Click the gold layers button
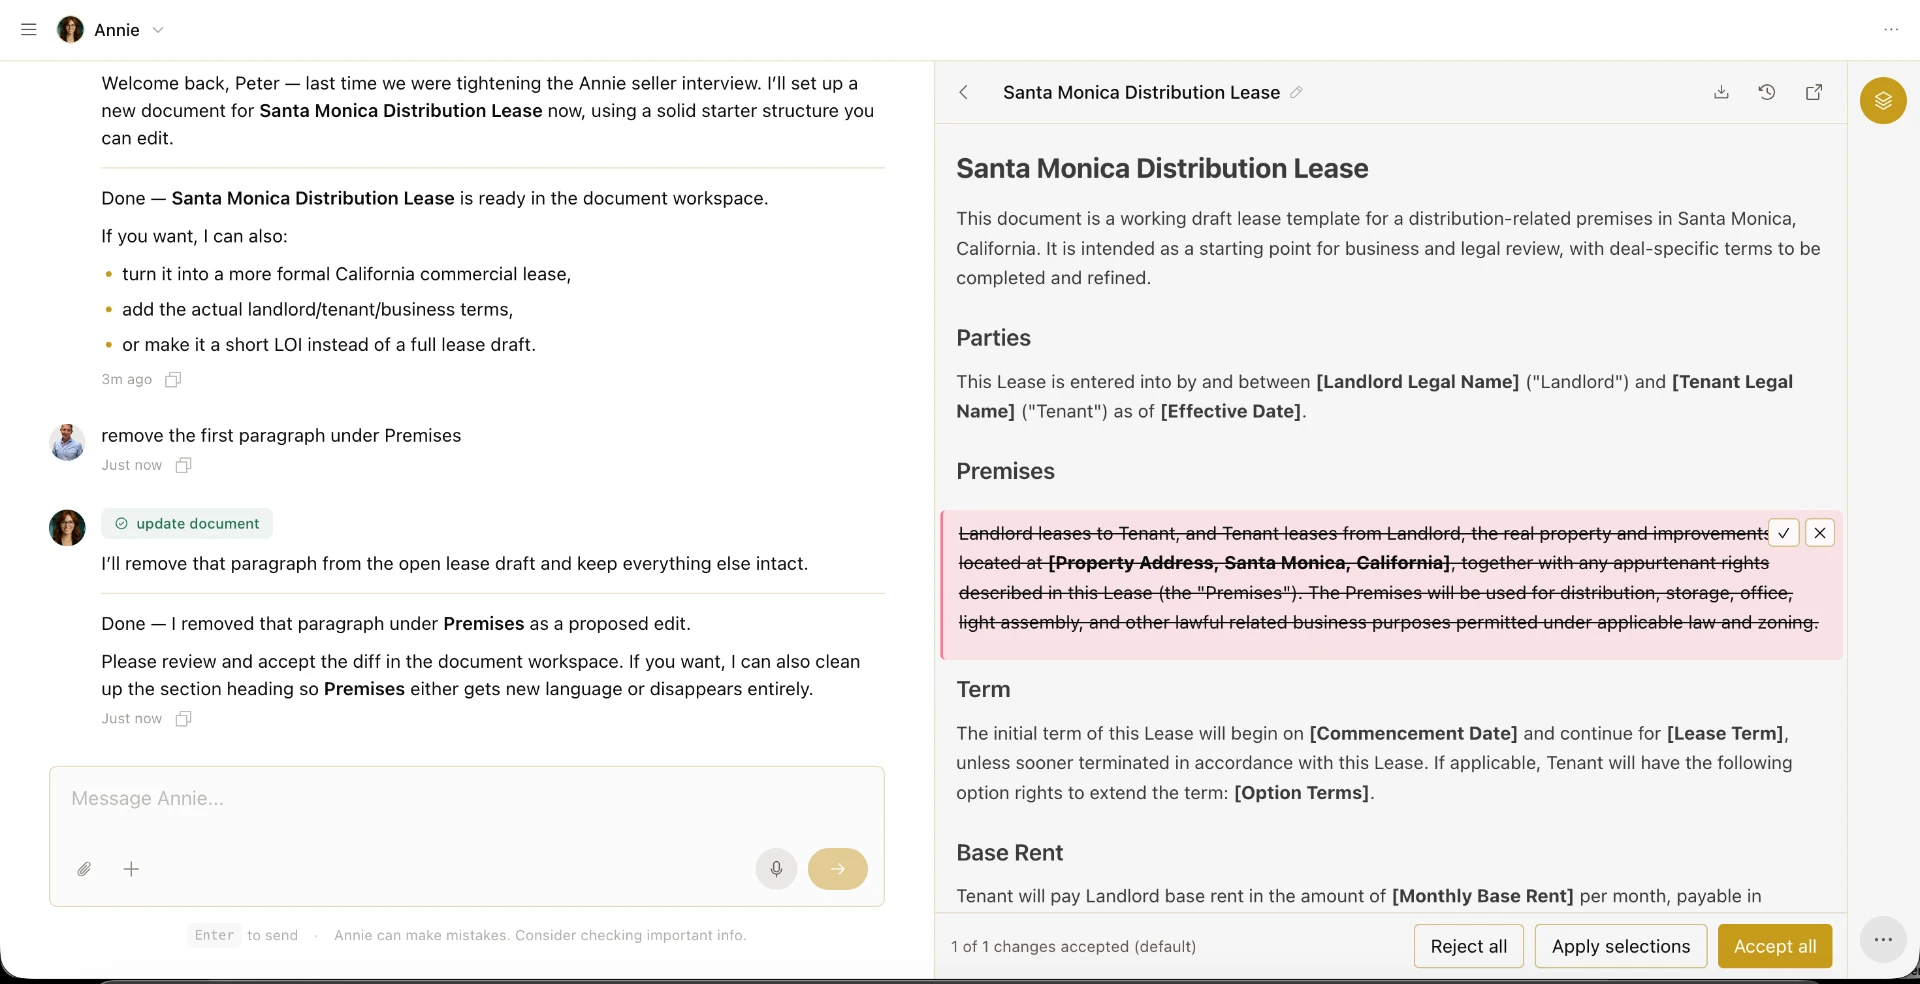The height and width of the screenshot is (984, 1920). [x=1883, y=101]
